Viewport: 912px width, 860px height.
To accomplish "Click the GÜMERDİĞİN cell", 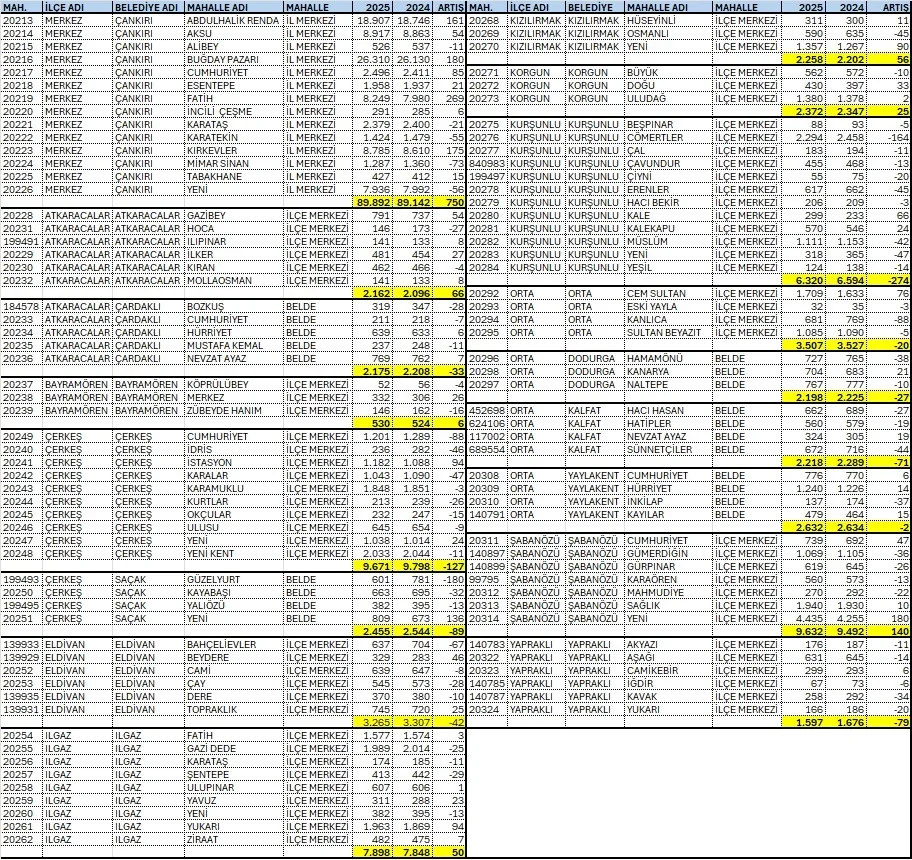I will [x=668, y=553].
